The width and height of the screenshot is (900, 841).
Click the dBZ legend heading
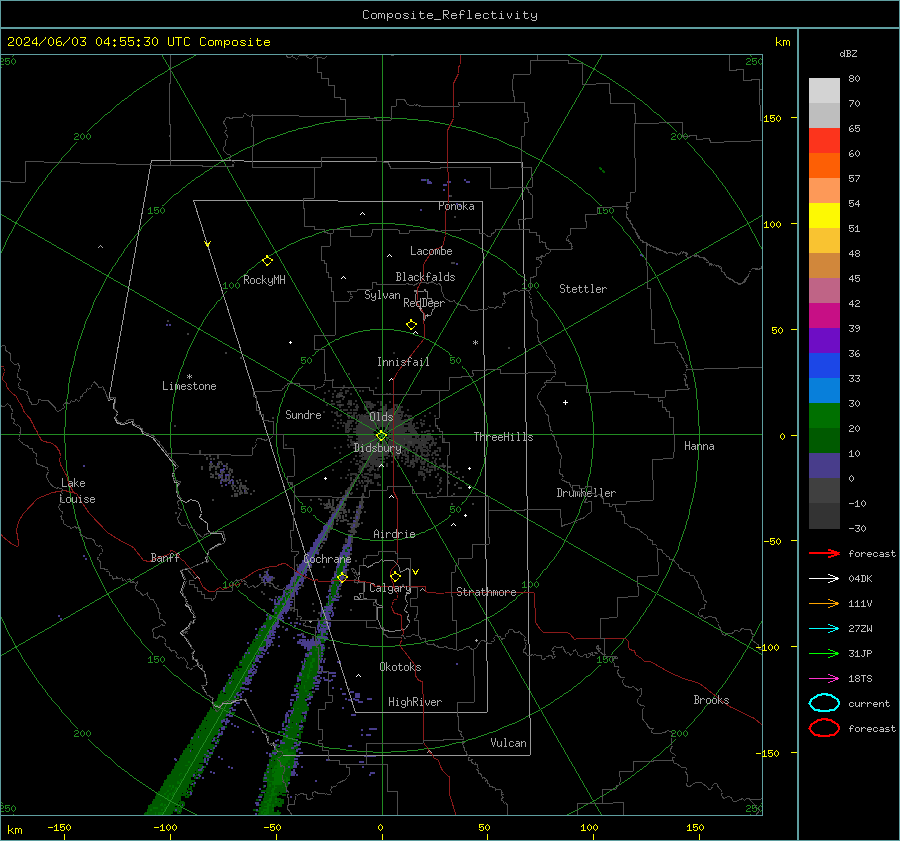[848, 54]
